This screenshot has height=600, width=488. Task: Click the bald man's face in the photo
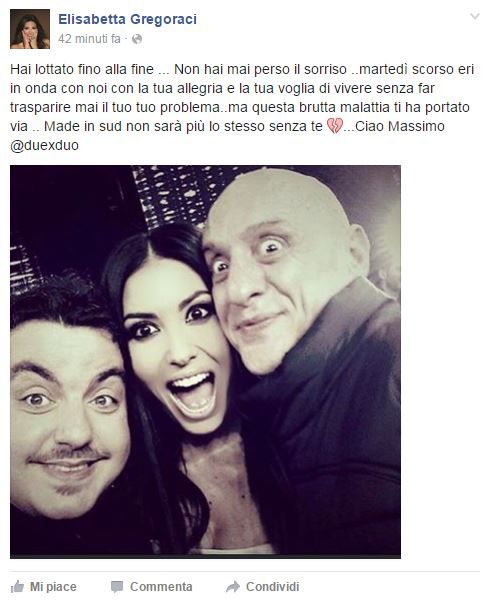click(276, 276)
